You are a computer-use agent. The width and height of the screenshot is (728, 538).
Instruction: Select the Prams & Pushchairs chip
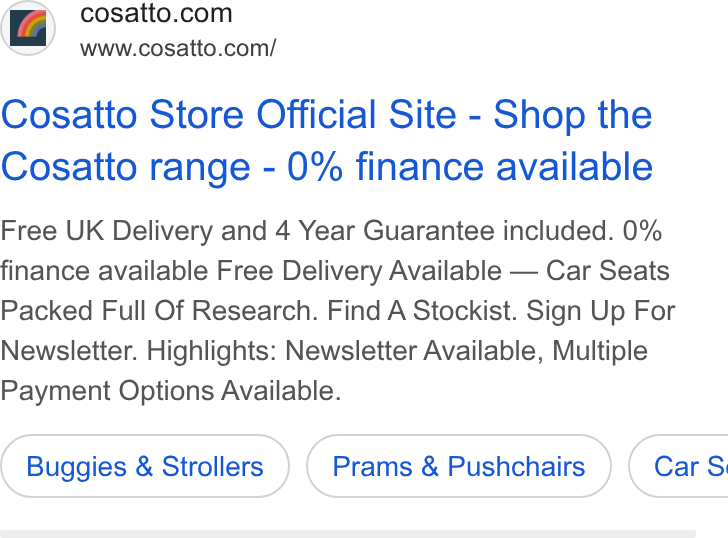[459, 466]
